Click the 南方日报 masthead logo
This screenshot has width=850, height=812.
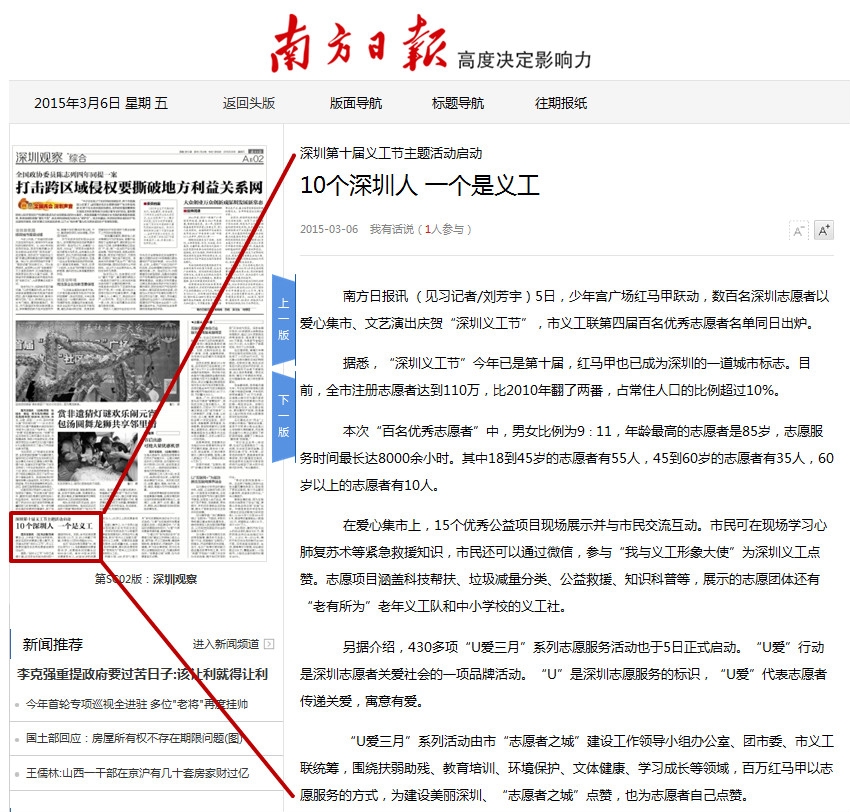(360, 45)
